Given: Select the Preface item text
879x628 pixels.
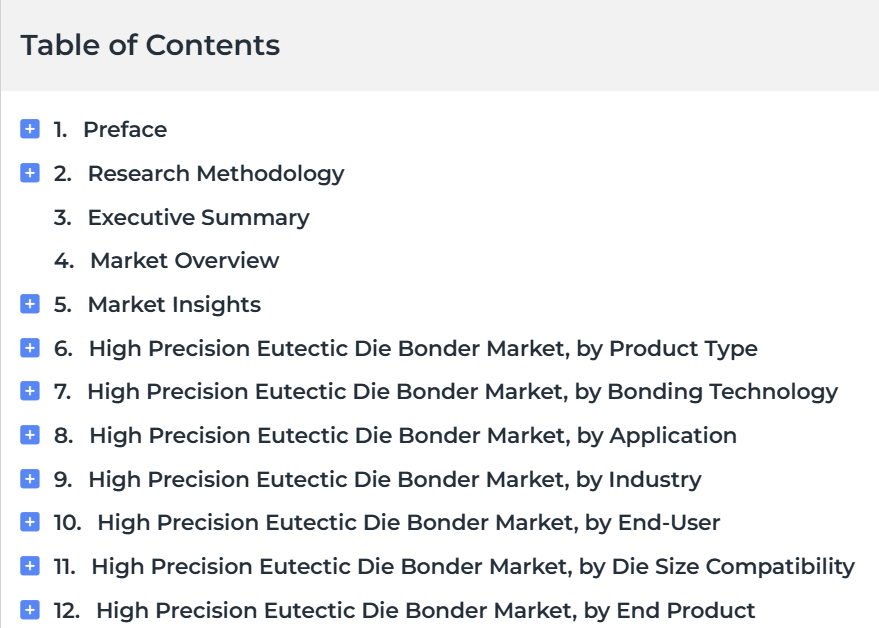Looking at the screenshot, I should click(125, 130).
